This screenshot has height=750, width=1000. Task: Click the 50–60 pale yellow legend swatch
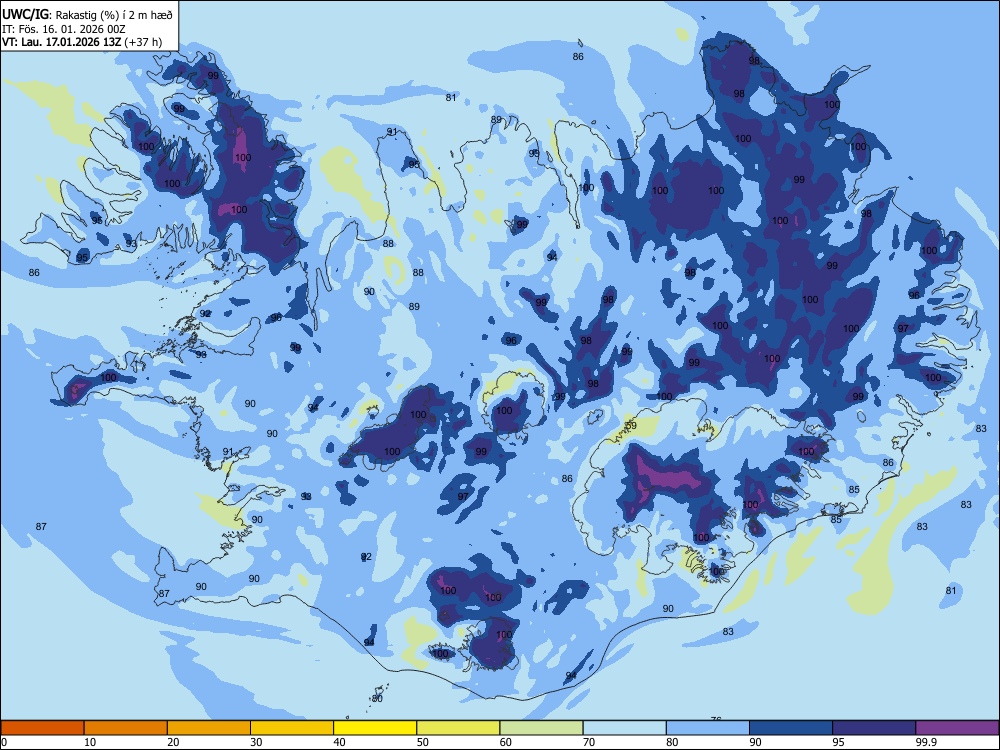click(x=459, y=728)
